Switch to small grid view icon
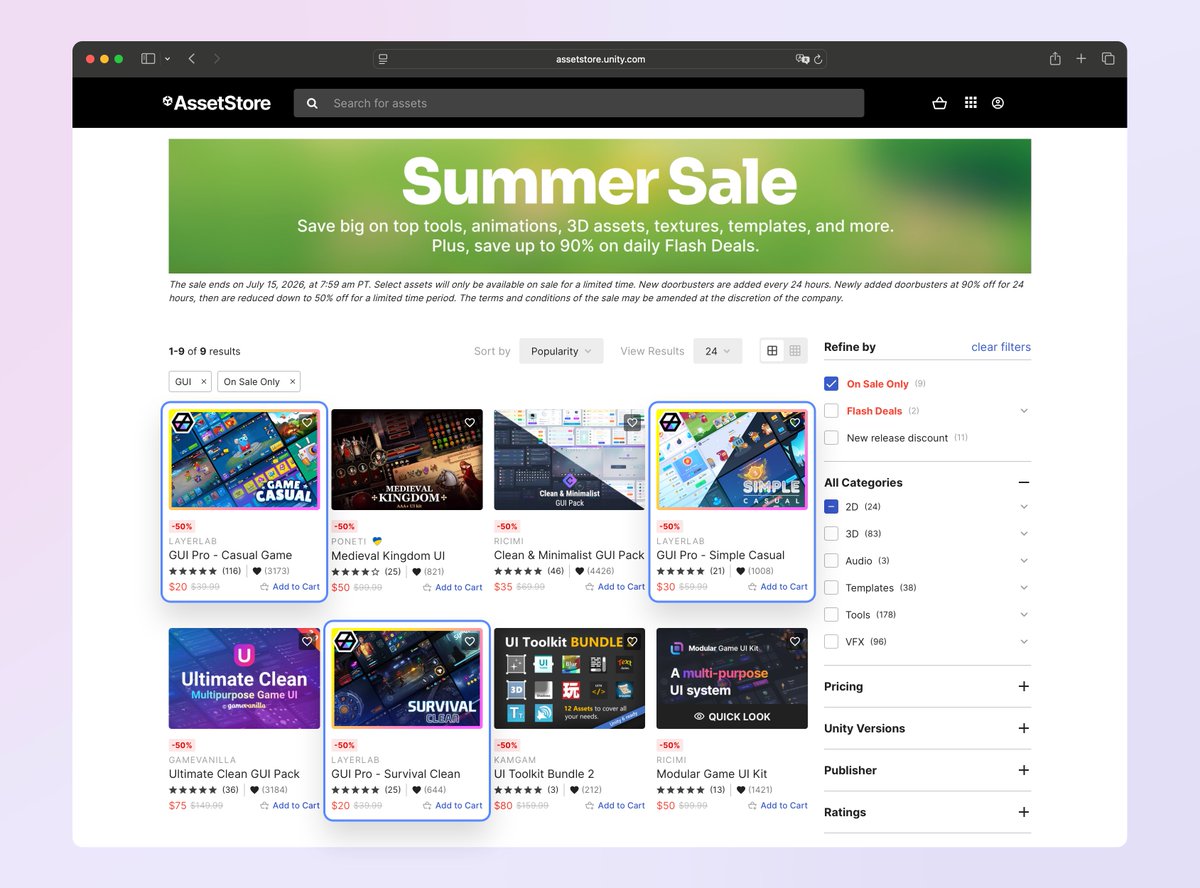1200x888 pixels. tap(795, 351)
